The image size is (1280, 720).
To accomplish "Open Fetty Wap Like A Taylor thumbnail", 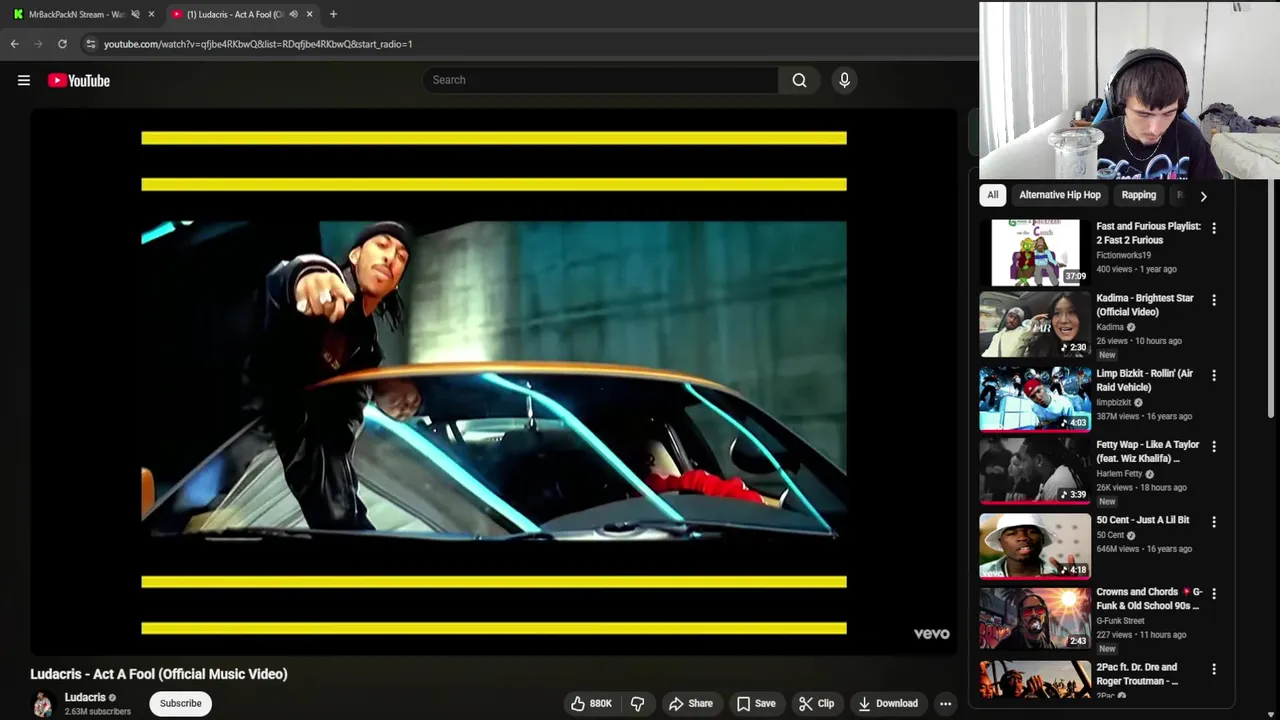I will coord(1035,470).
